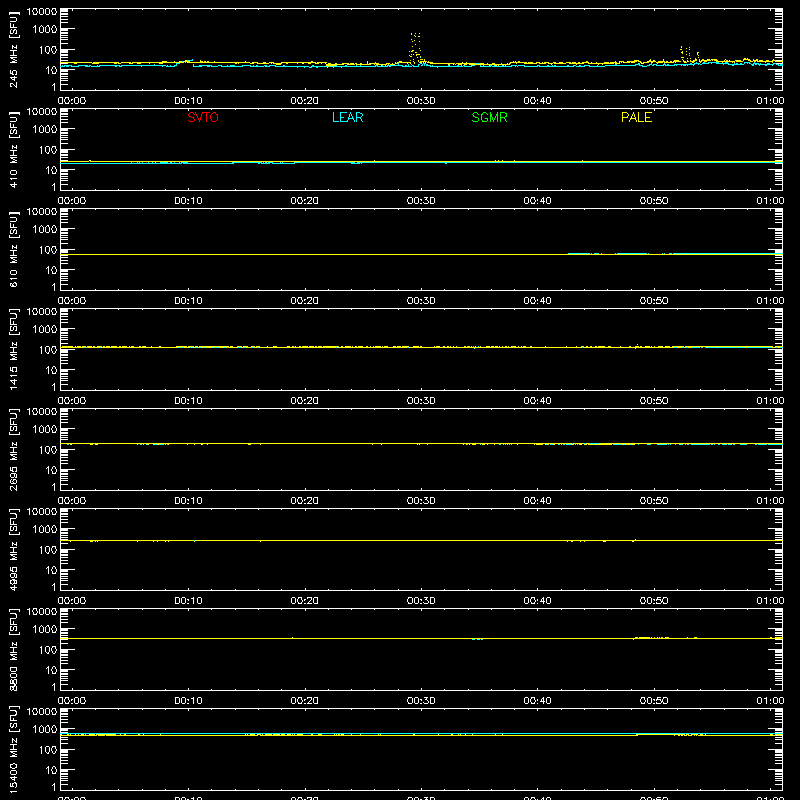The image size is (800, 800).
Task: Click the 00:30 time label below the 4995 MHz plot
Action: [421, 601]
